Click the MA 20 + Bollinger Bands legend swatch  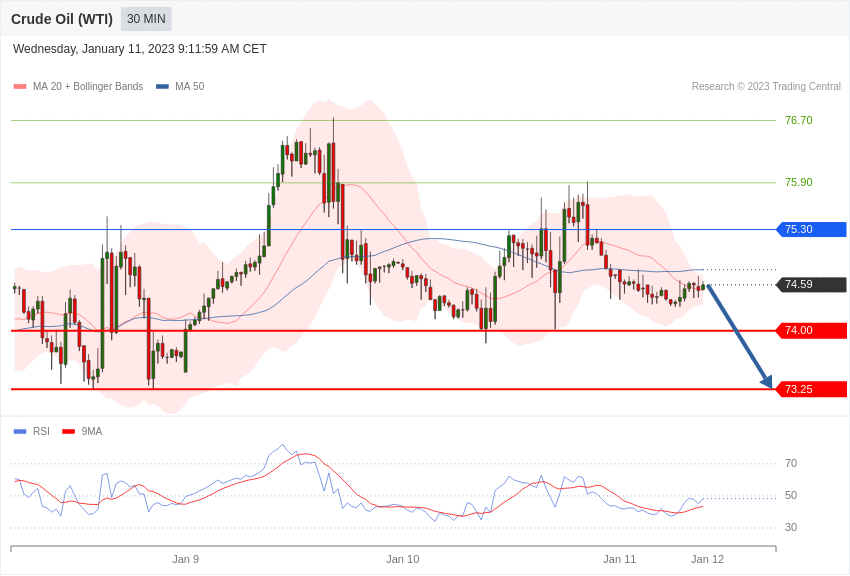click(x=20, y=86)
